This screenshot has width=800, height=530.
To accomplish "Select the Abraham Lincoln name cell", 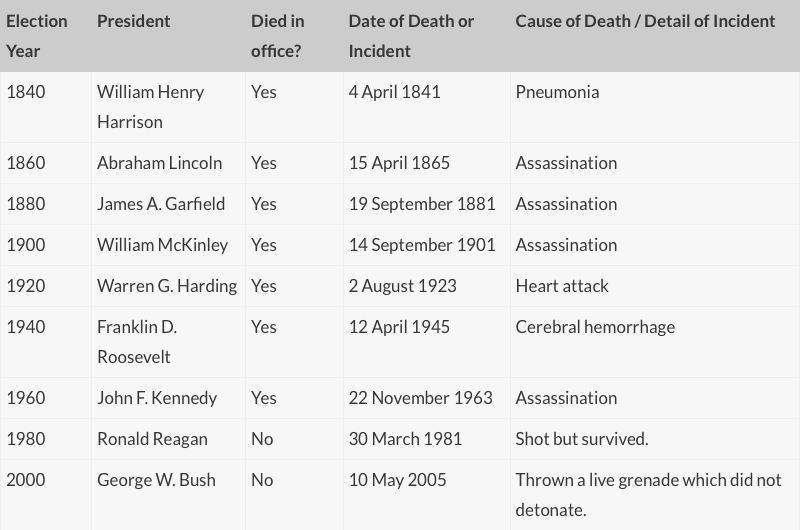I will click(159, 163).
